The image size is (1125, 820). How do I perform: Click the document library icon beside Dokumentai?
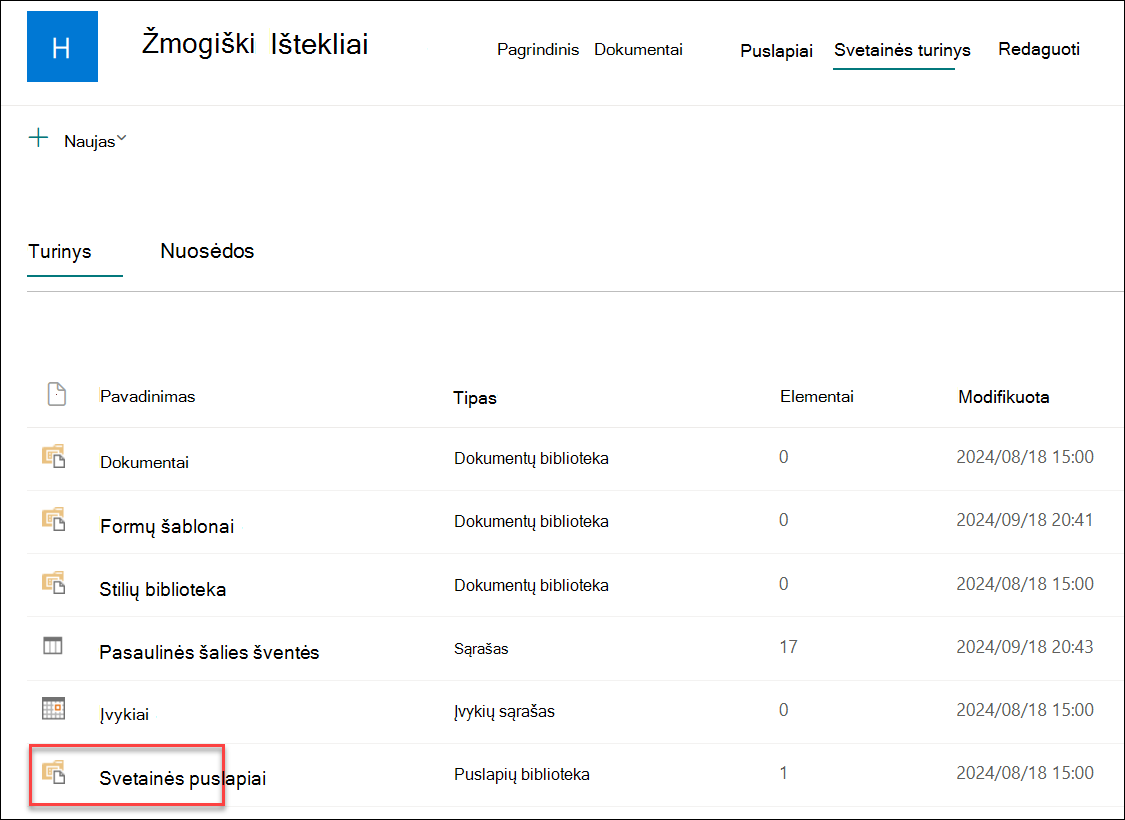tap(54, 456)
